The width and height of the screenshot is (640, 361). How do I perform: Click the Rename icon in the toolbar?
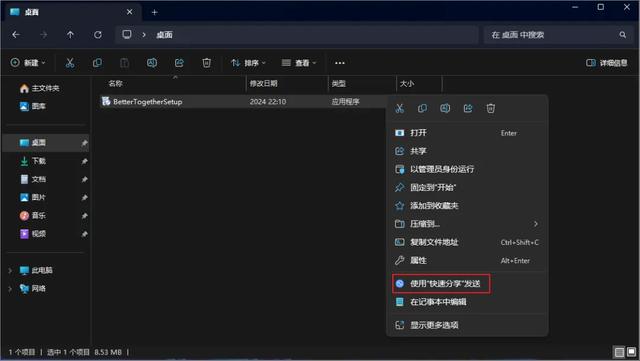coord(152,63)
